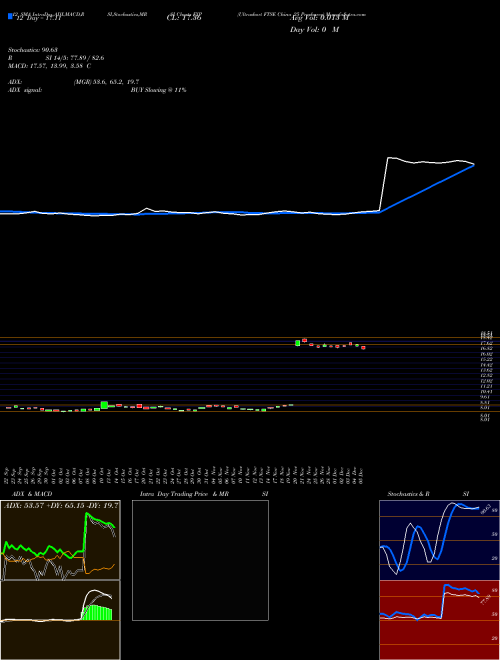Click the large green gap-up candlestick
500x660 pixels.
(298, 343)
